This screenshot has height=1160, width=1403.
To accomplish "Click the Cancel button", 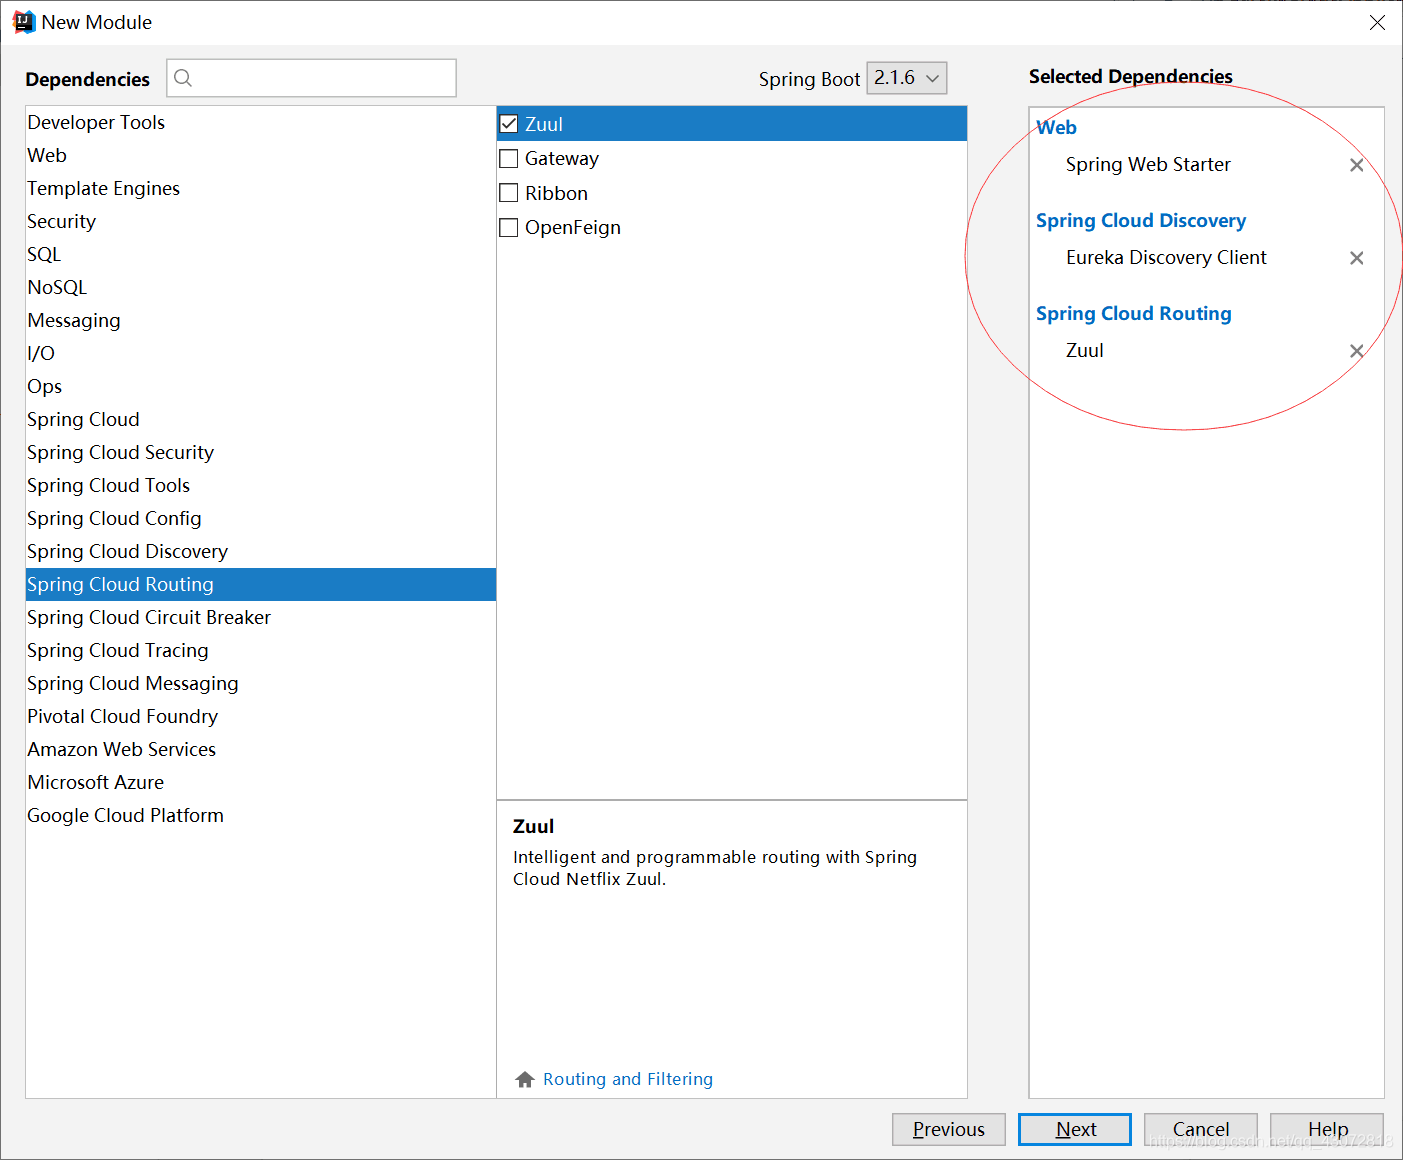I will pyautogui.click(x=1201, y=1129).
